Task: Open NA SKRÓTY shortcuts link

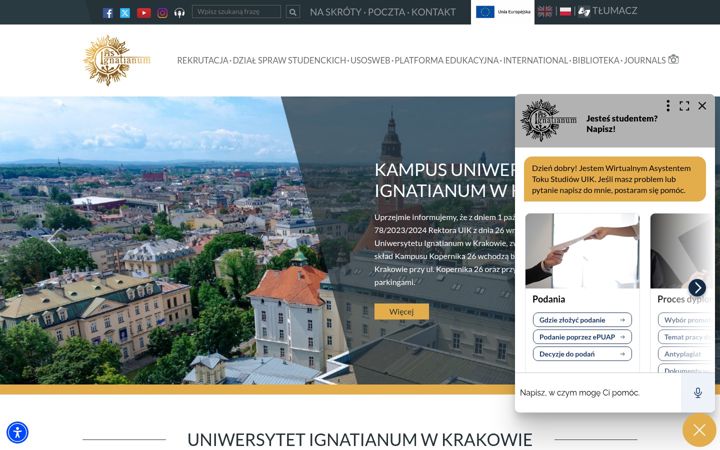Action: [x=336, y=12]
